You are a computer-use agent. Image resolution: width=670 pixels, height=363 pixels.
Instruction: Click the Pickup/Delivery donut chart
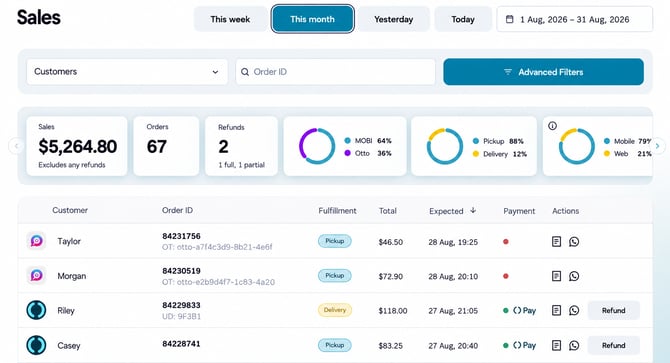(x=445, y=146)
